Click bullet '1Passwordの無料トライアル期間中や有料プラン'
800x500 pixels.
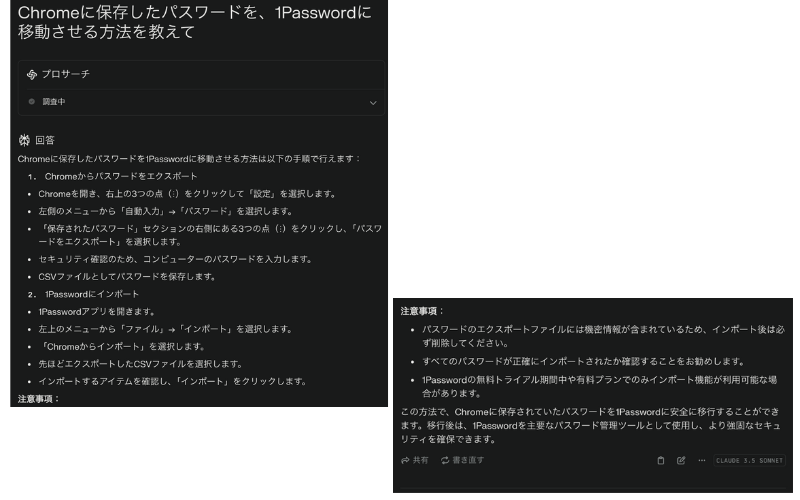pos(599,386)
